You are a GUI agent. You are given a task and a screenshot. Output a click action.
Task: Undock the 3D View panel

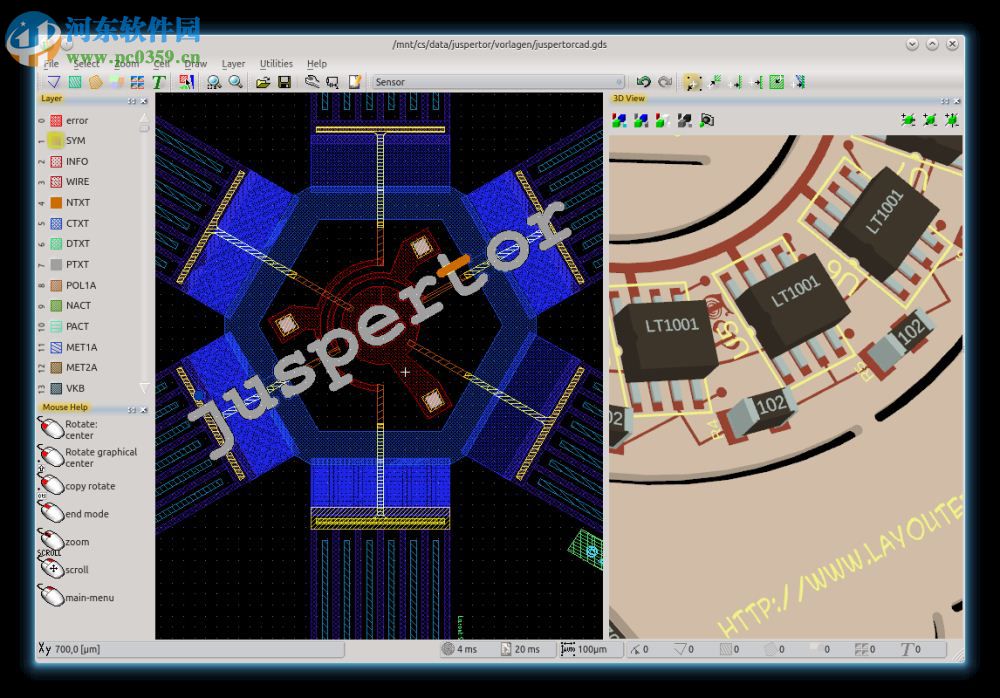click(x=945, y=101)
